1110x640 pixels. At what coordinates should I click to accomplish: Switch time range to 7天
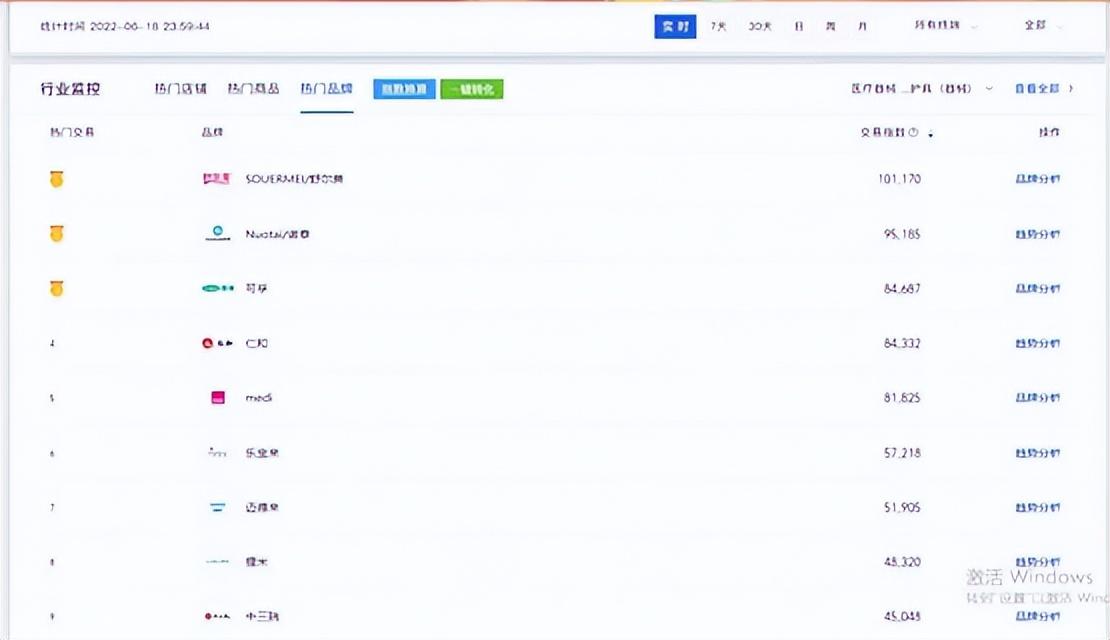coord(718,27)
